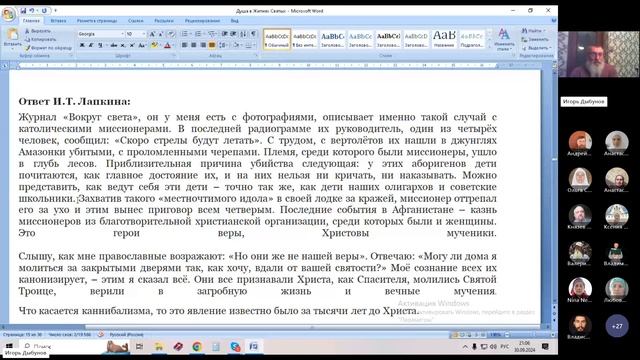Click status bar language Русский (Россия)

[x=126, y=335]
